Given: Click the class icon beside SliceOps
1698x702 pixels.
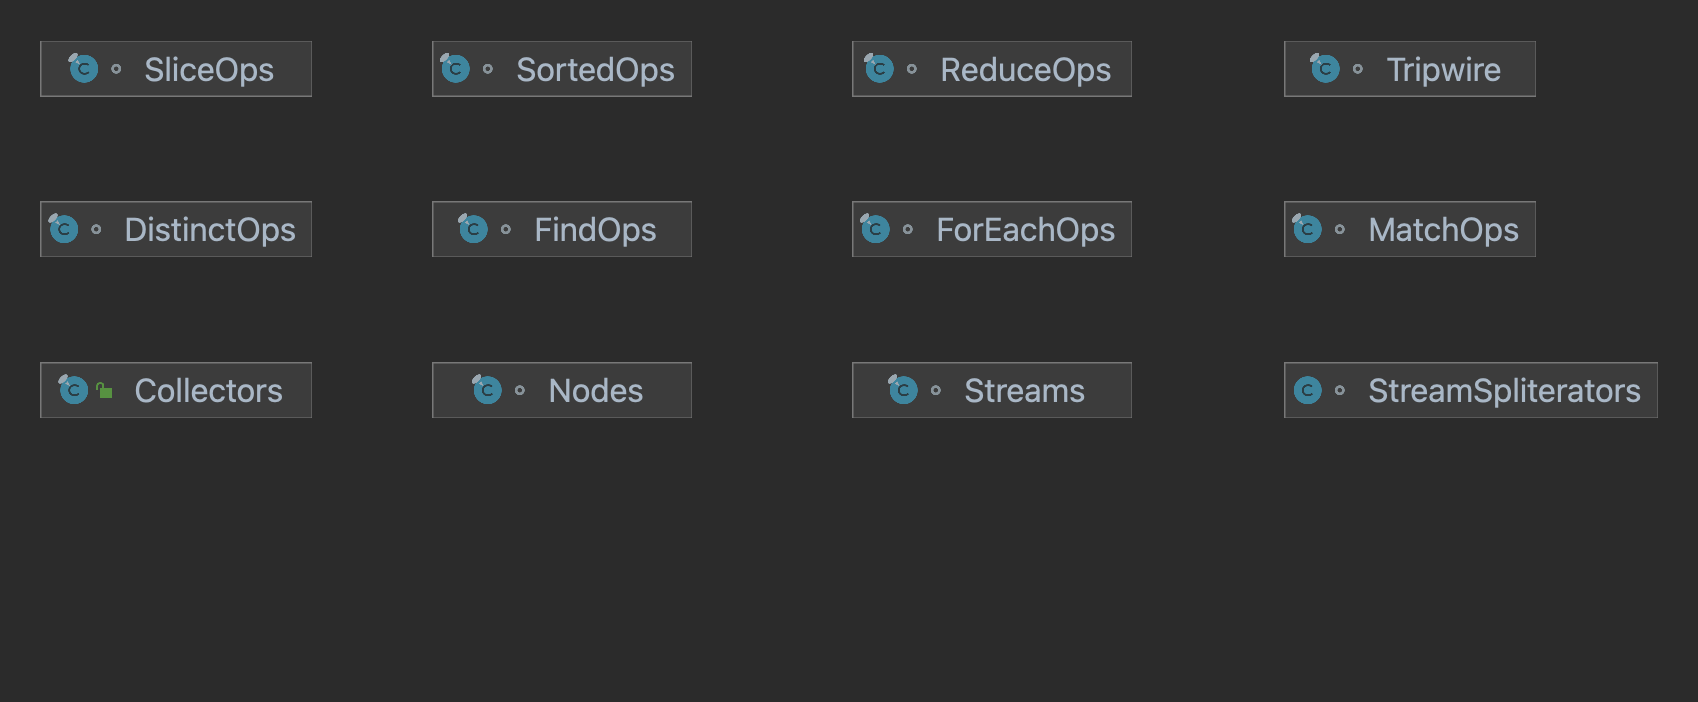Looking at the screenshot, I should pos(84,69).
